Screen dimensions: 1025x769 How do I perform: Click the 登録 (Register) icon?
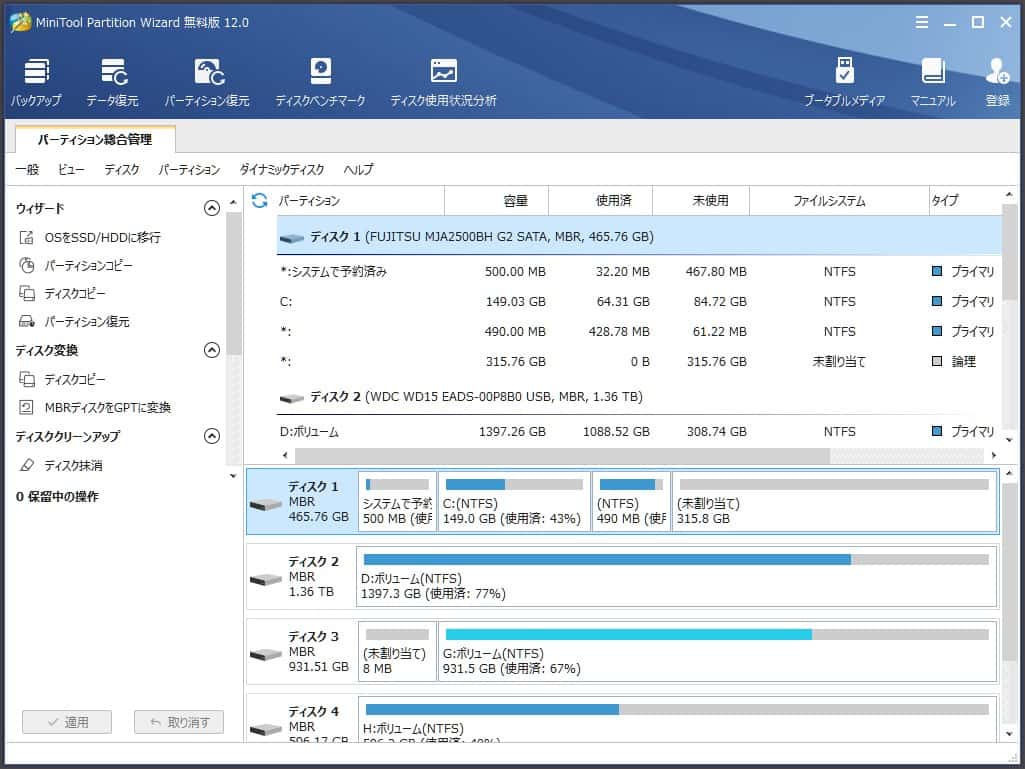(x=998, y=82)
